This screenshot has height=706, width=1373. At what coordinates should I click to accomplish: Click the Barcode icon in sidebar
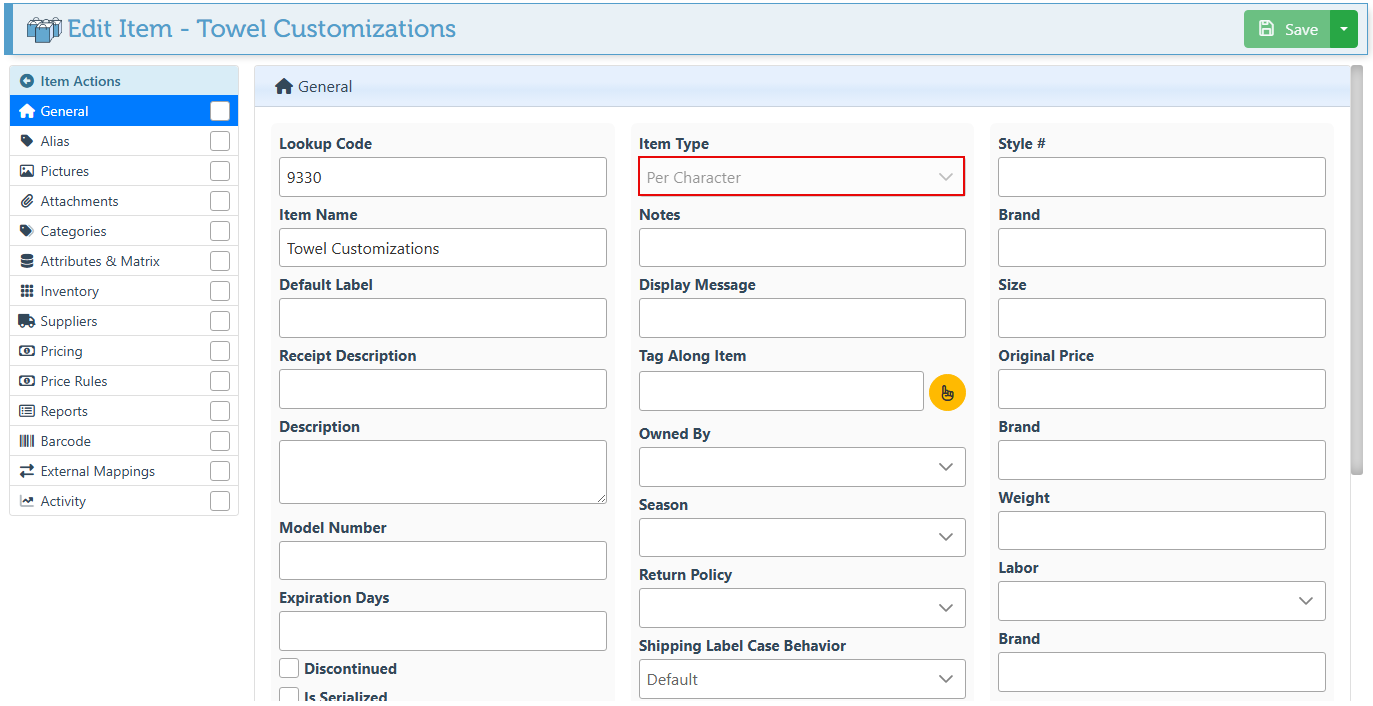[x=27, y=441]
